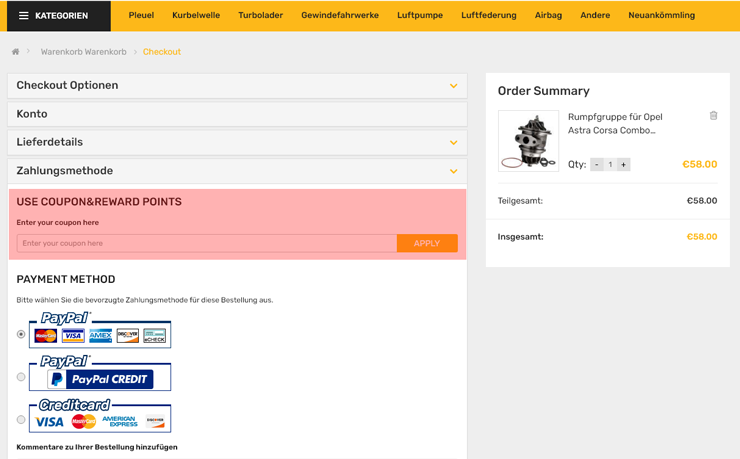Click the quantity value field
The image size is (740, 459).
(x=610, y=165)
